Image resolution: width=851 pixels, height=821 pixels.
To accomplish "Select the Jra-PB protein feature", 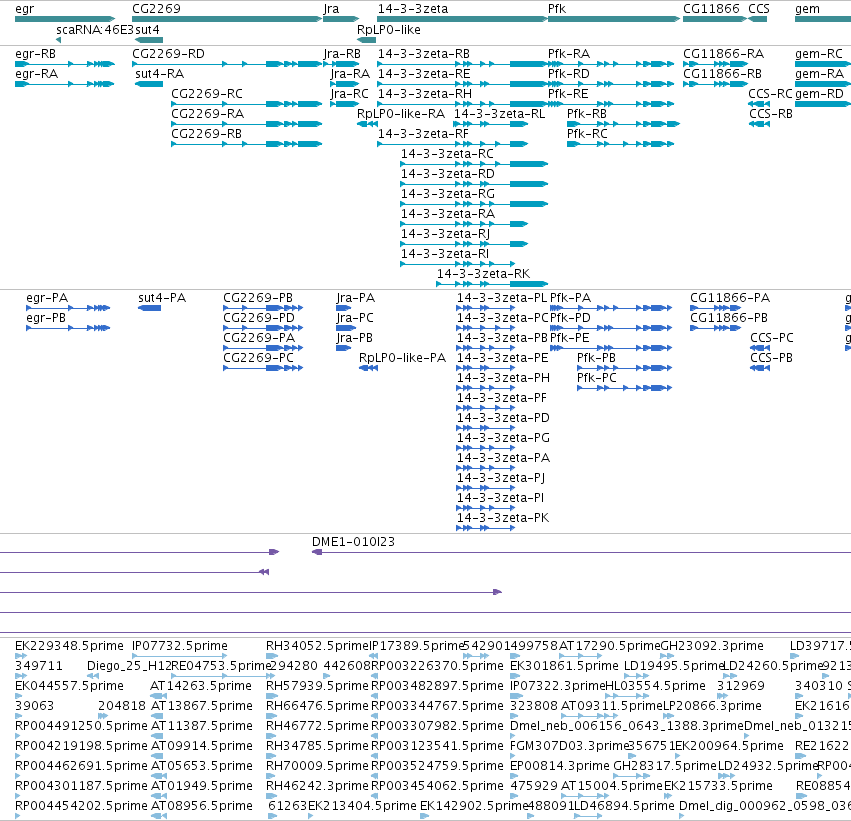I will click(344, 348).
